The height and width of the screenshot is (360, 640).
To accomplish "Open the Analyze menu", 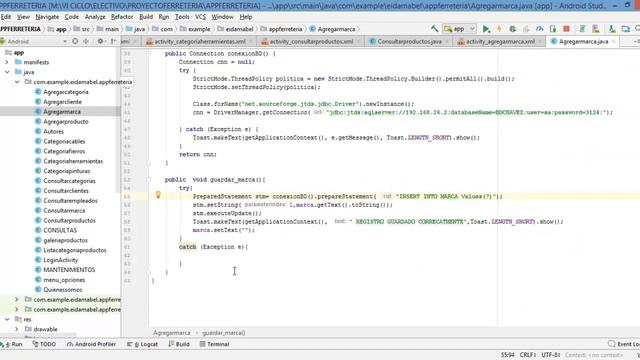I will click(x=95, y=17).
